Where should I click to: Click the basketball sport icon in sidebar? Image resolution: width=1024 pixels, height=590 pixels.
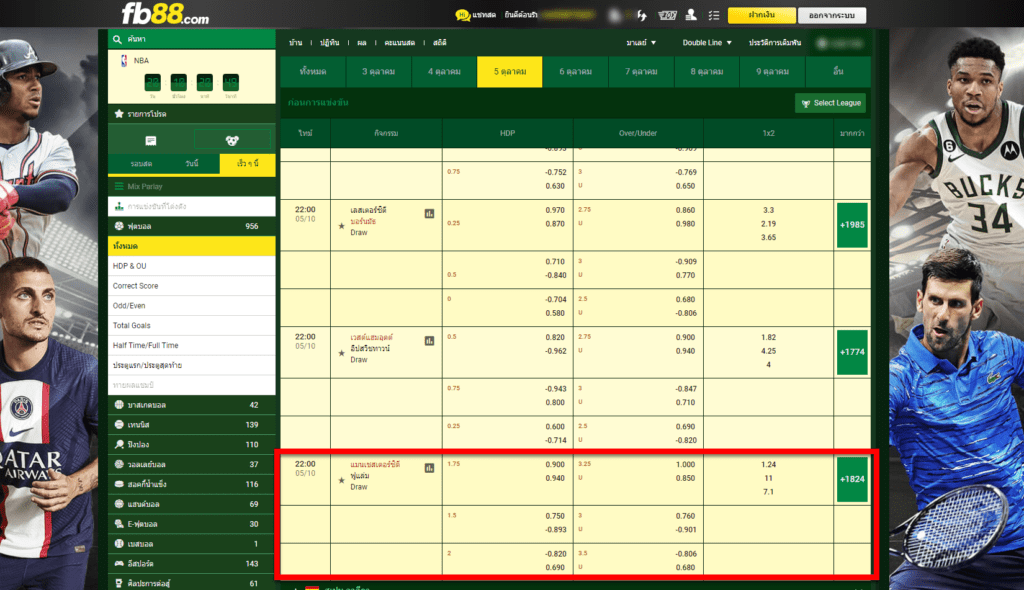click(119, 404)
